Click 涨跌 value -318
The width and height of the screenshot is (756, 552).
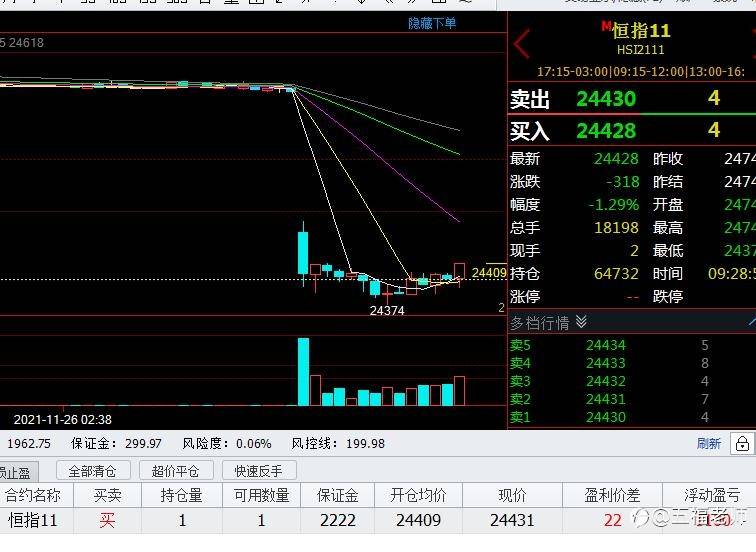point(622,182)
